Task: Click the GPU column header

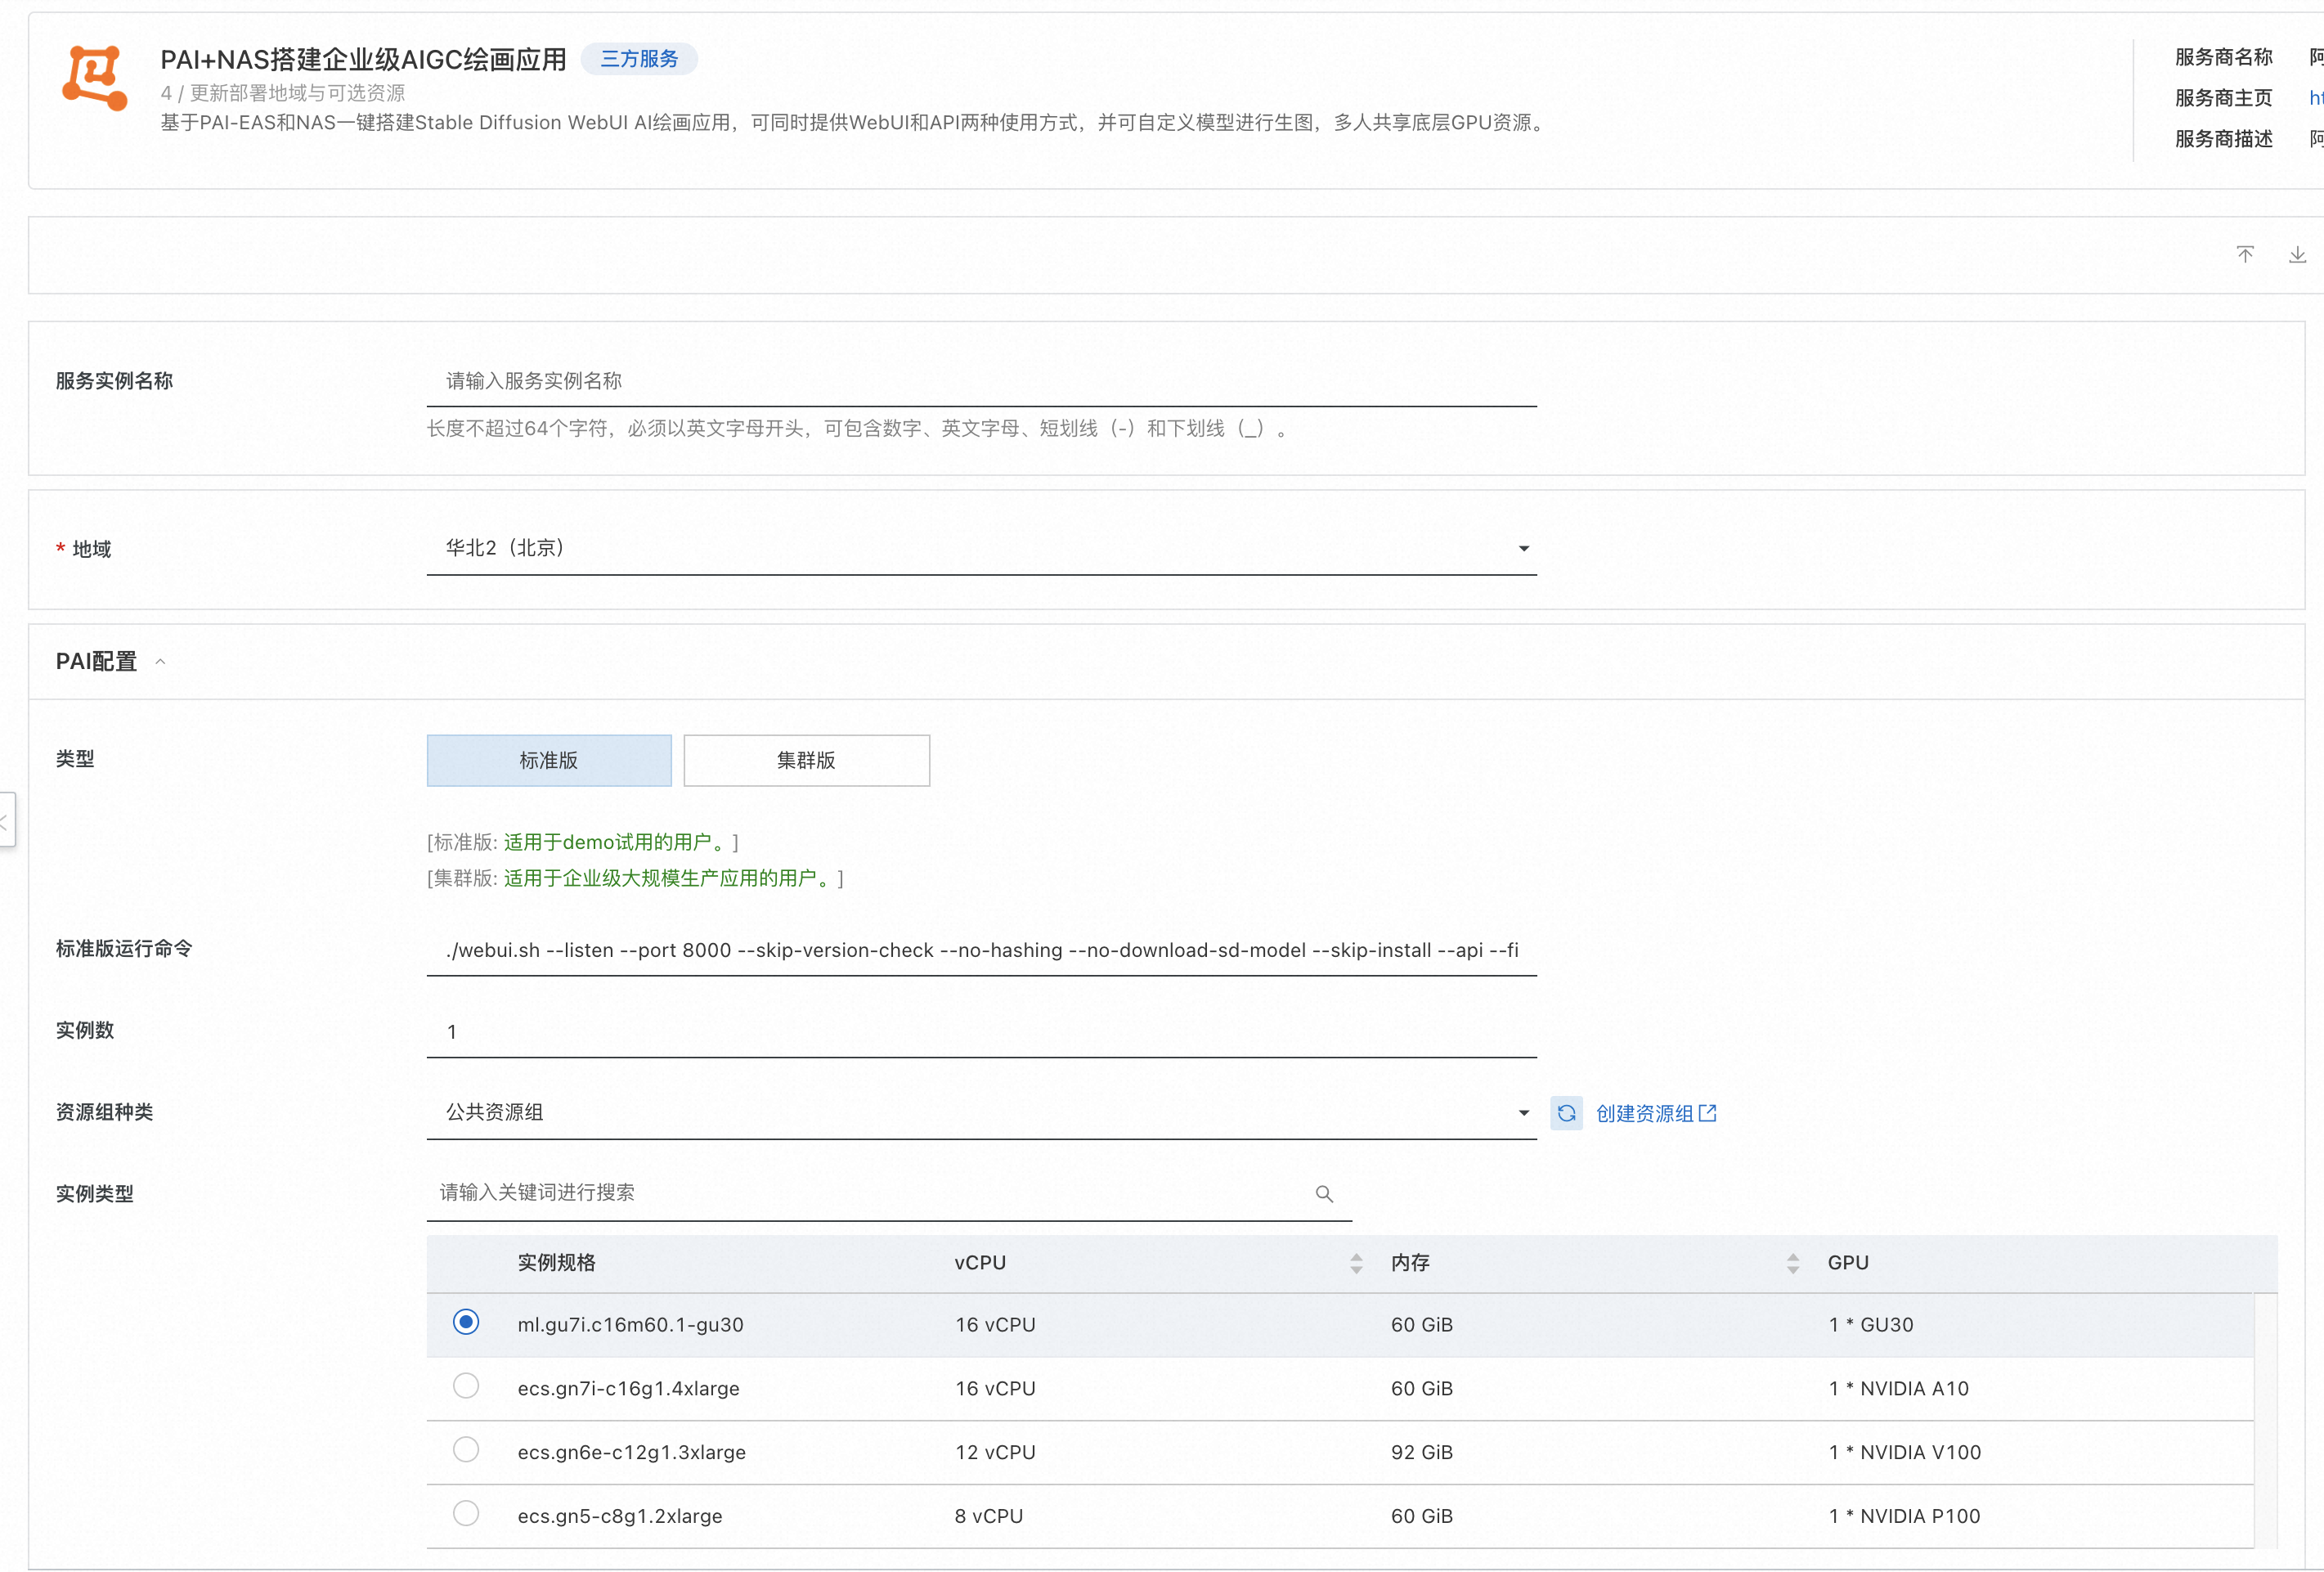Action: point(1848,1264)
